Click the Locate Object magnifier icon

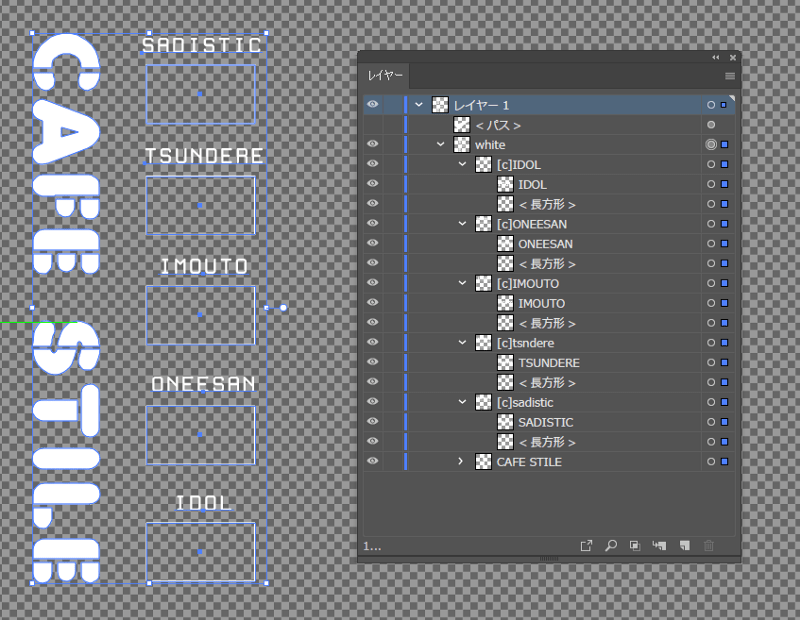tap(611, 546)
